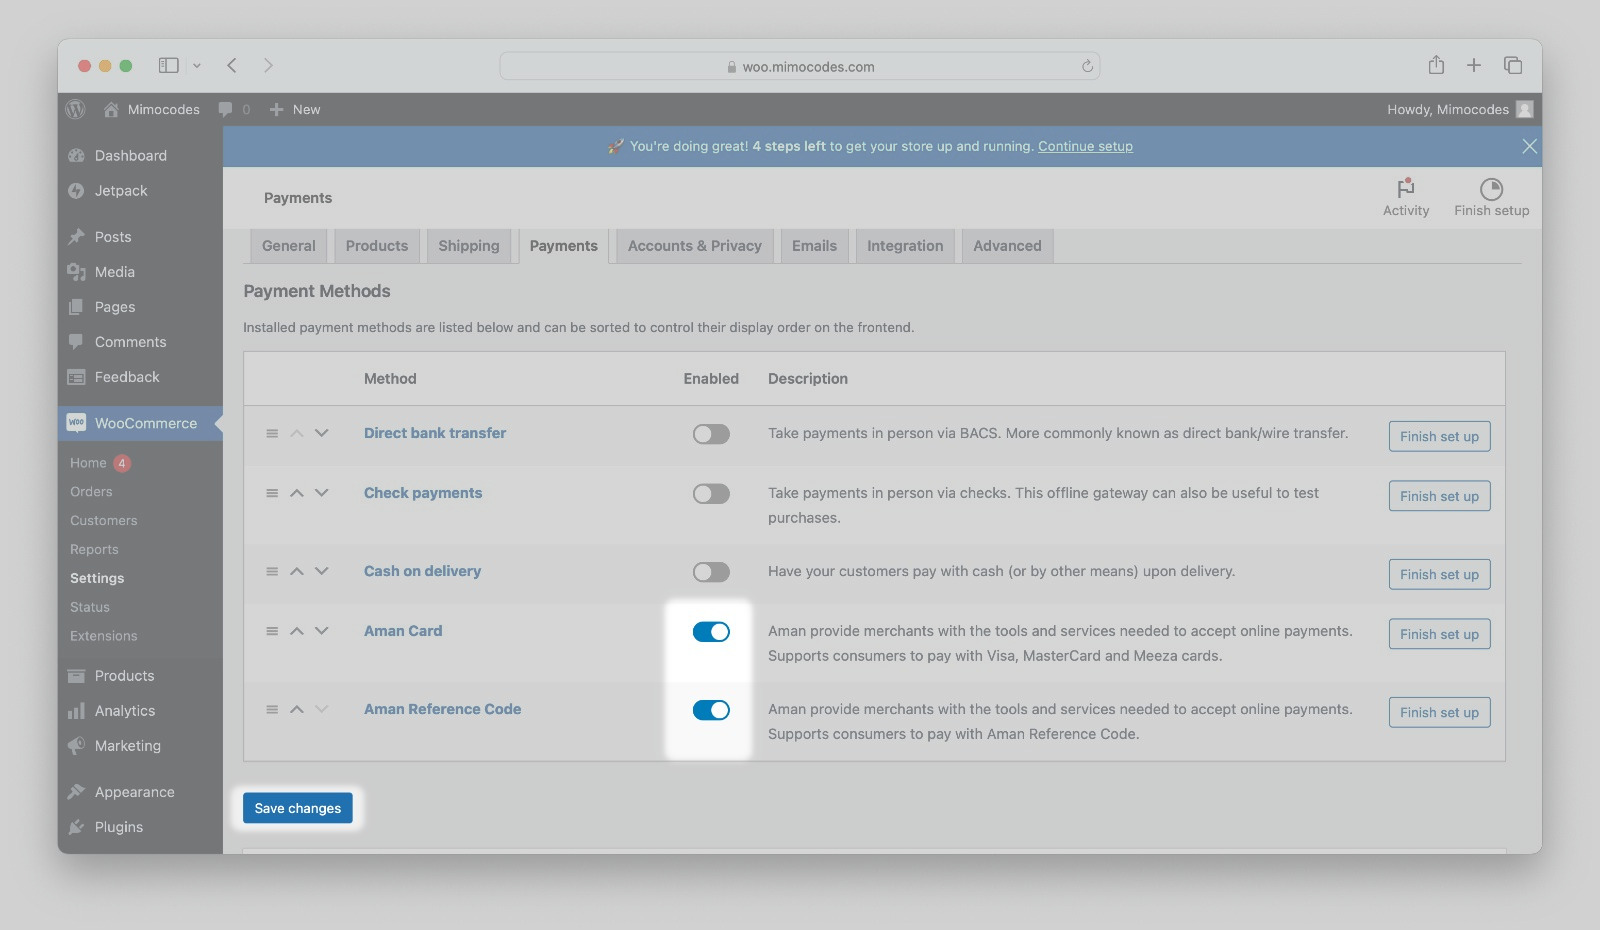Screen dimensions: 1600x930
Task: Move Aman Card up with arrow
Action: [x=297, y=631]
